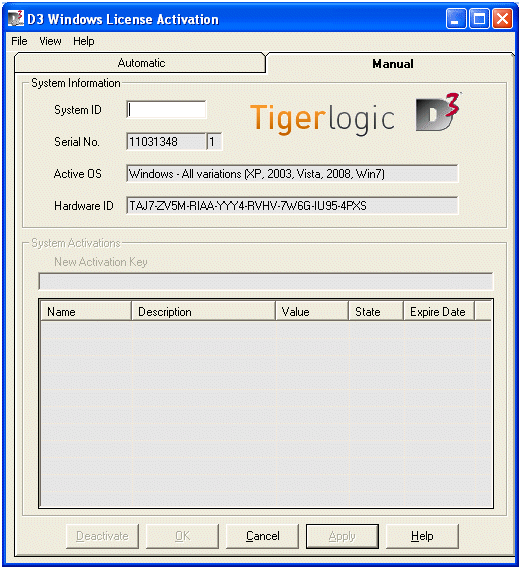The image size is (521, 569).
Task: Open the File menu
Action: pos(19,41)
